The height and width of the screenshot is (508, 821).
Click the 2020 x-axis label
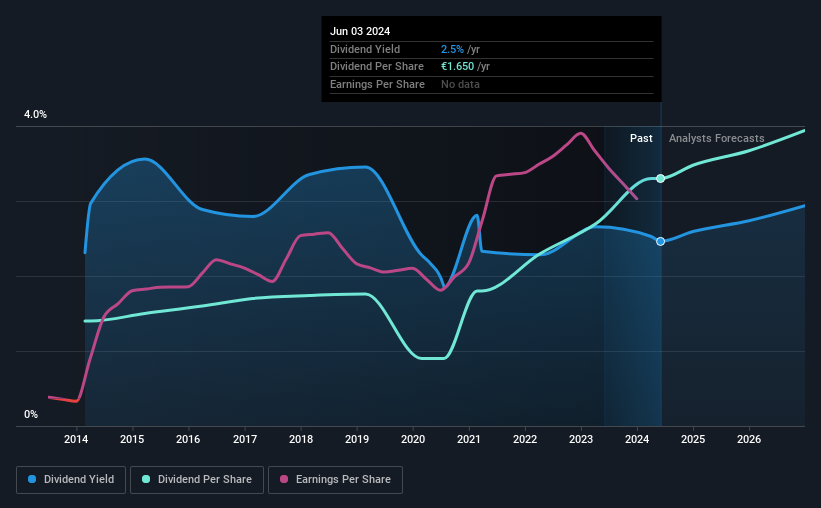tap(413, 439)
